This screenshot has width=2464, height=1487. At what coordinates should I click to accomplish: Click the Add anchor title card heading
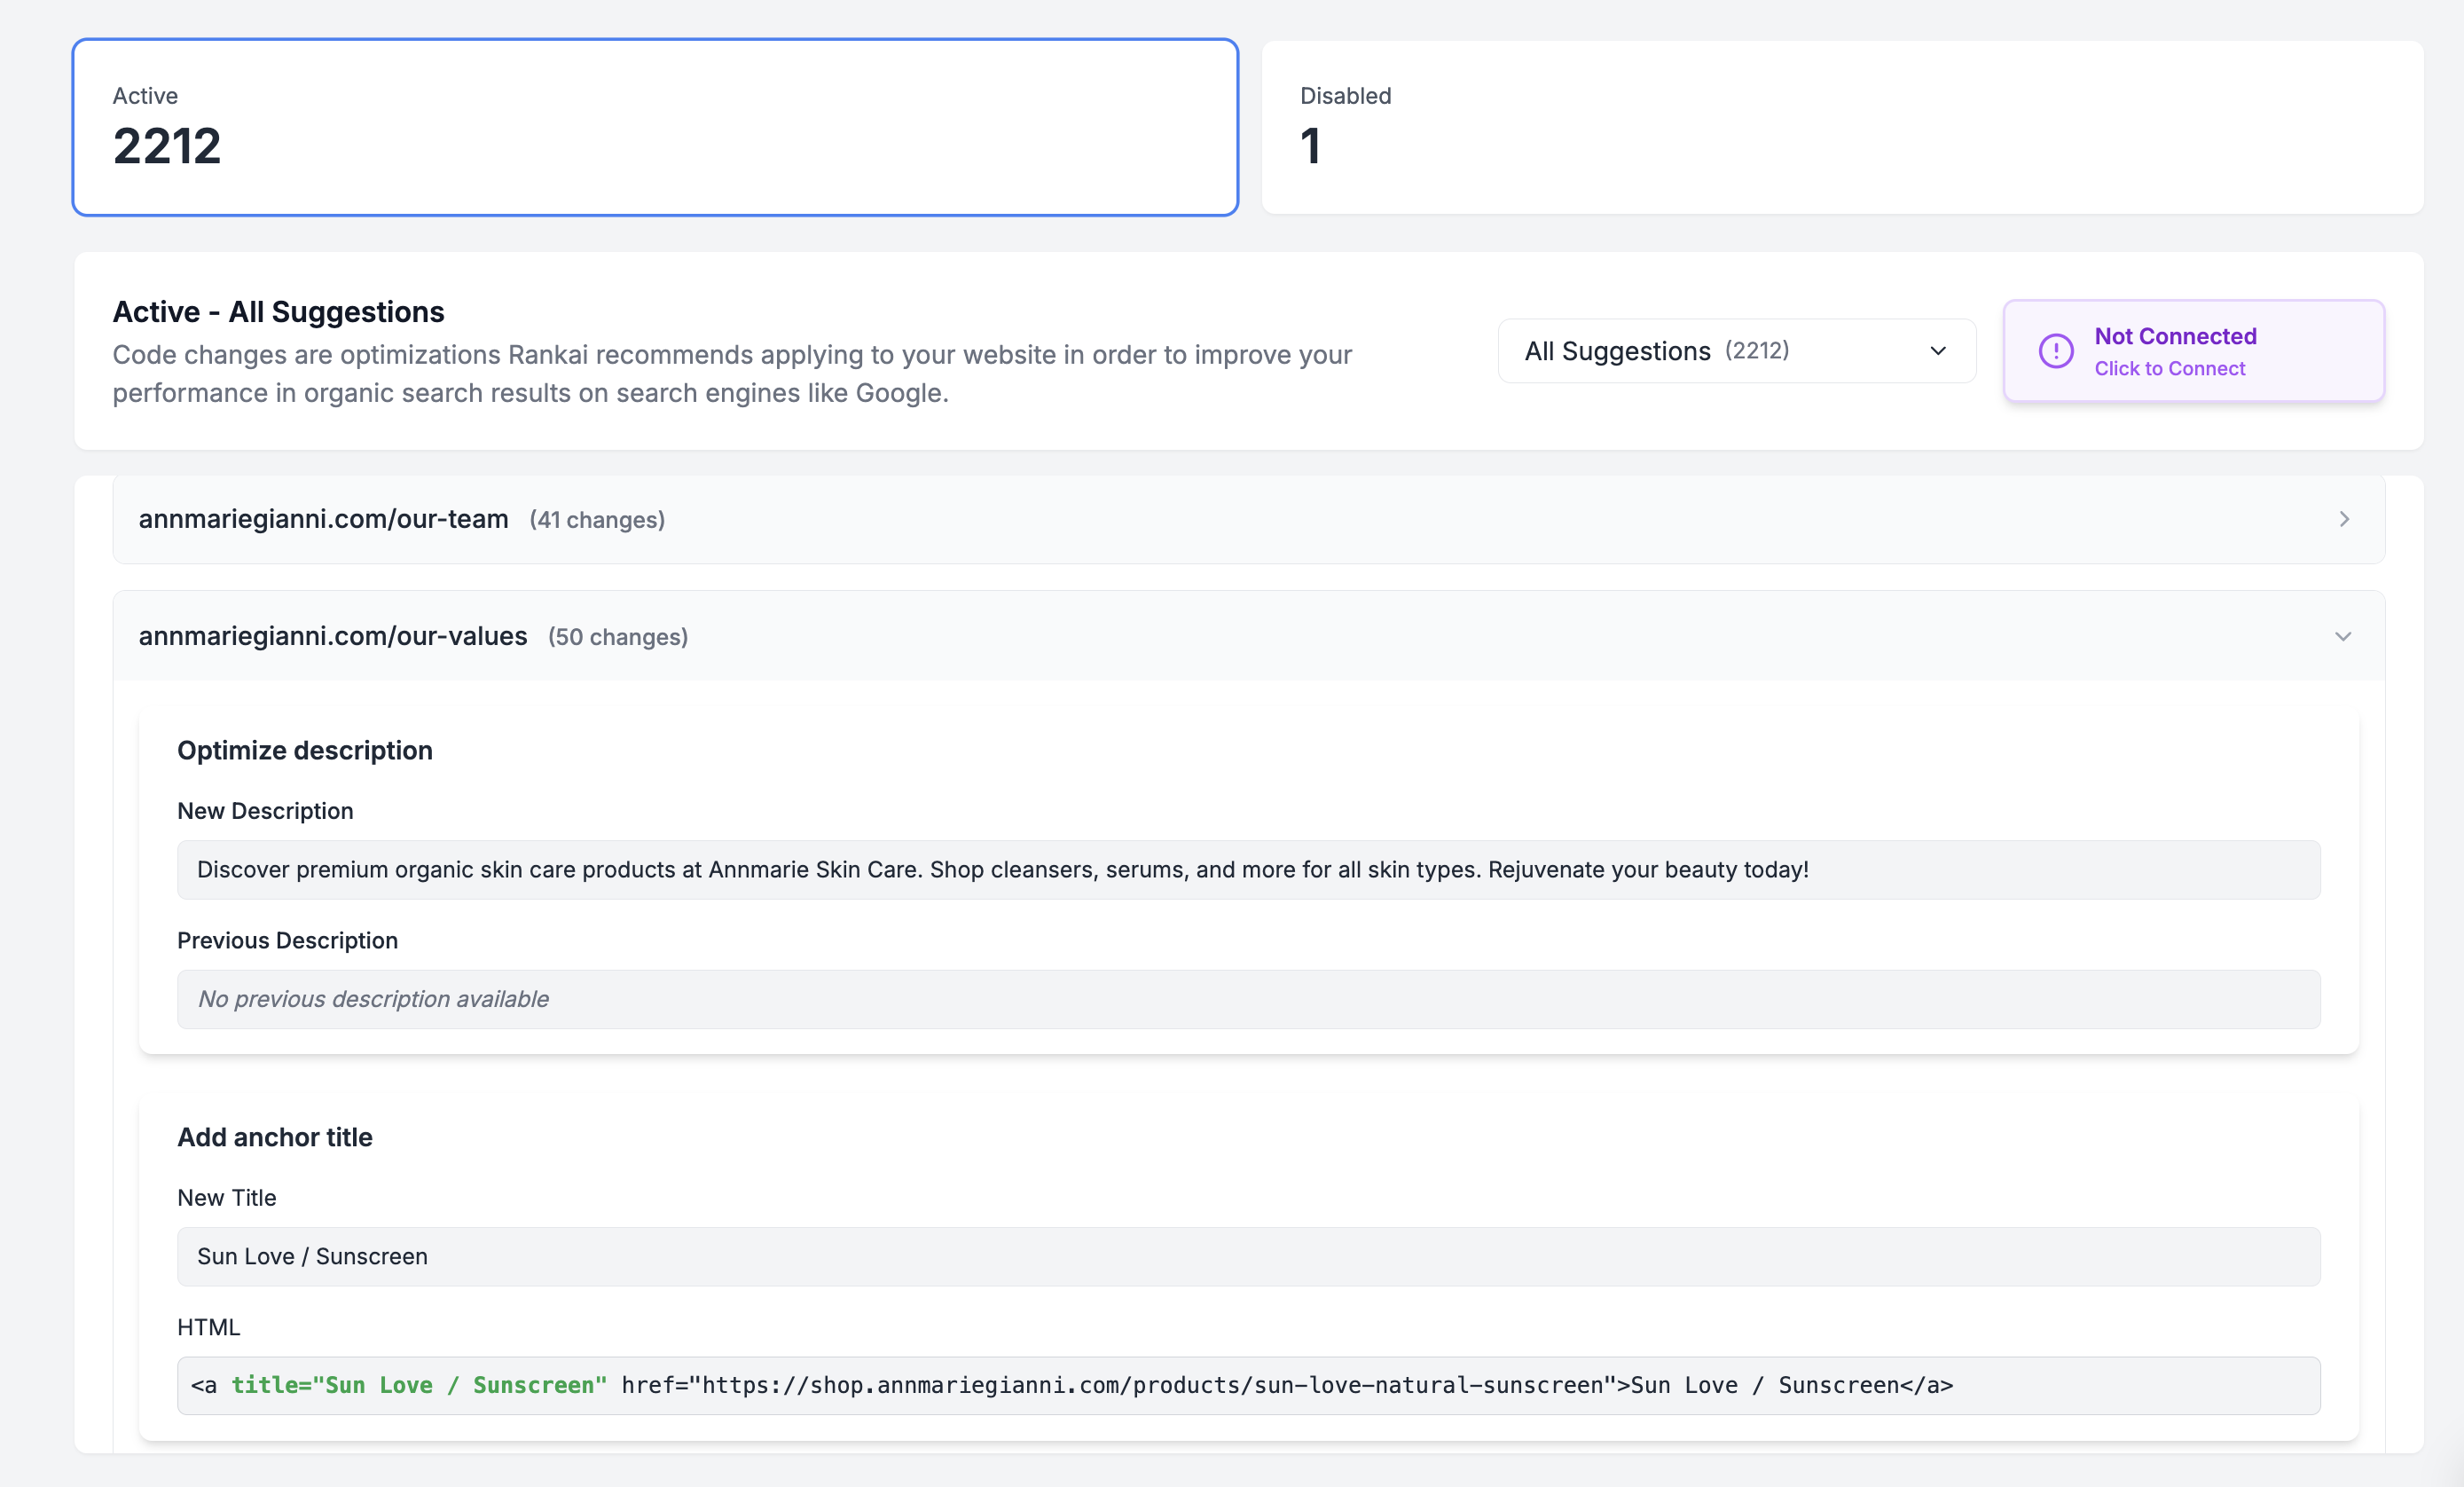tap(274, 1137)
